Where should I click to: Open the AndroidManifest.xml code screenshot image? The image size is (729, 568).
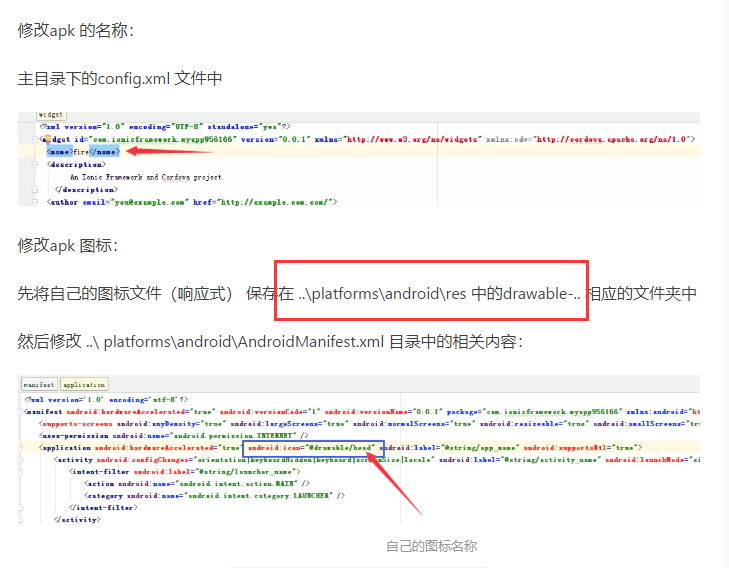[x=358, y=449]
